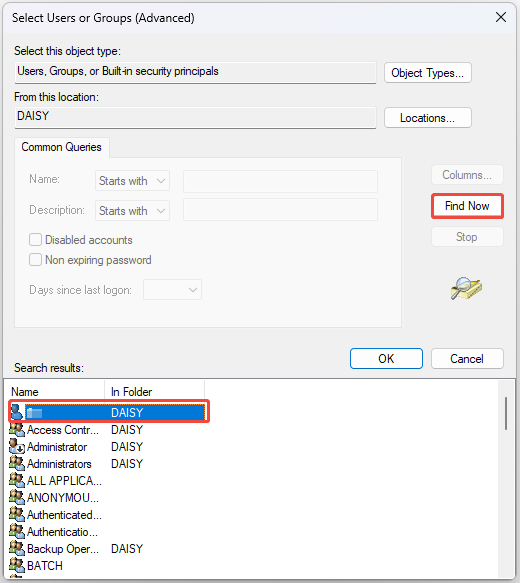The width and height of the screenshot is (520, 583).
Task: Open the Name 'Starts with' dropdown
Action: coord(132,181)
